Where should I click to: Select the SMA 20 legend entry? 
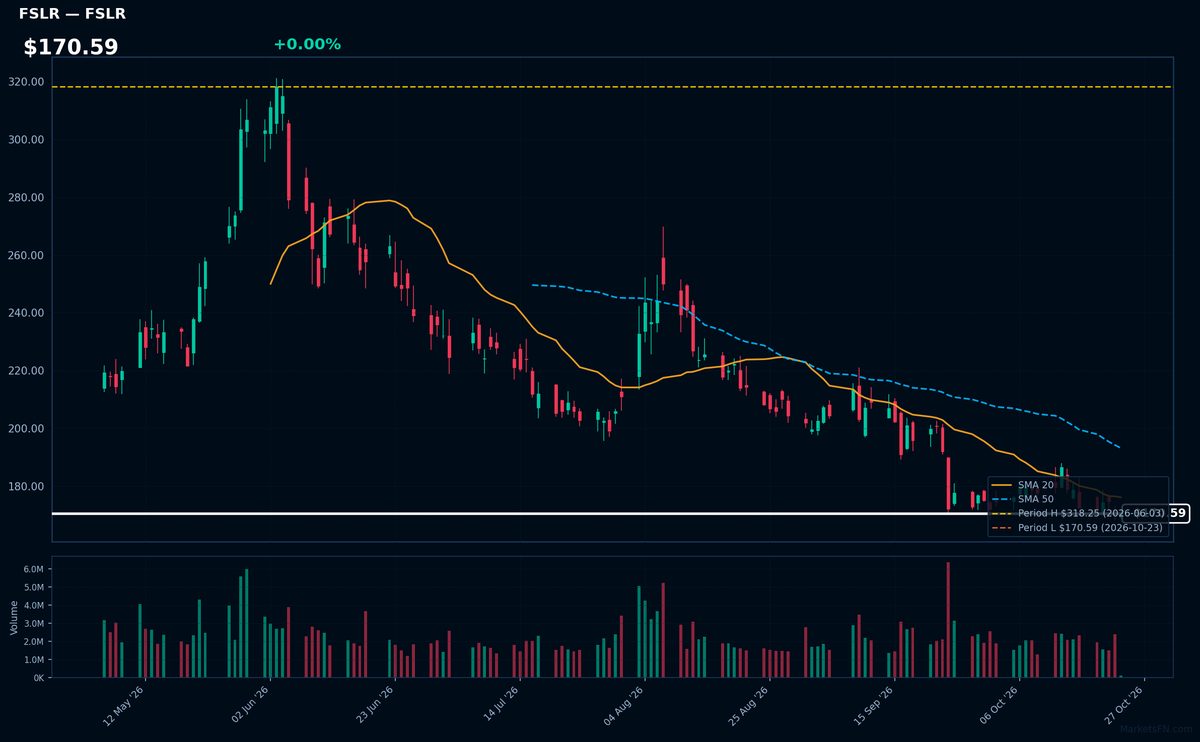1022,485
